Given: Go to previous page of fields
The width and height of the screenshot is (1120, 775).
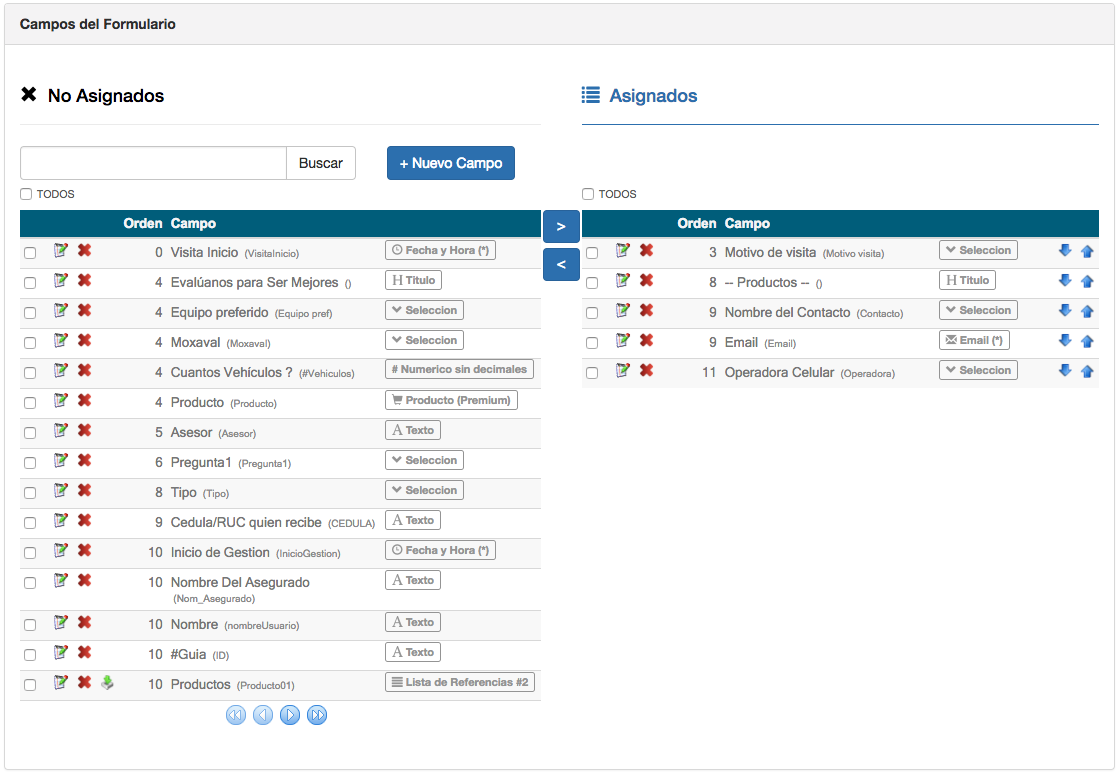Looking at the screenshot, I should click(x=263, y=715).
